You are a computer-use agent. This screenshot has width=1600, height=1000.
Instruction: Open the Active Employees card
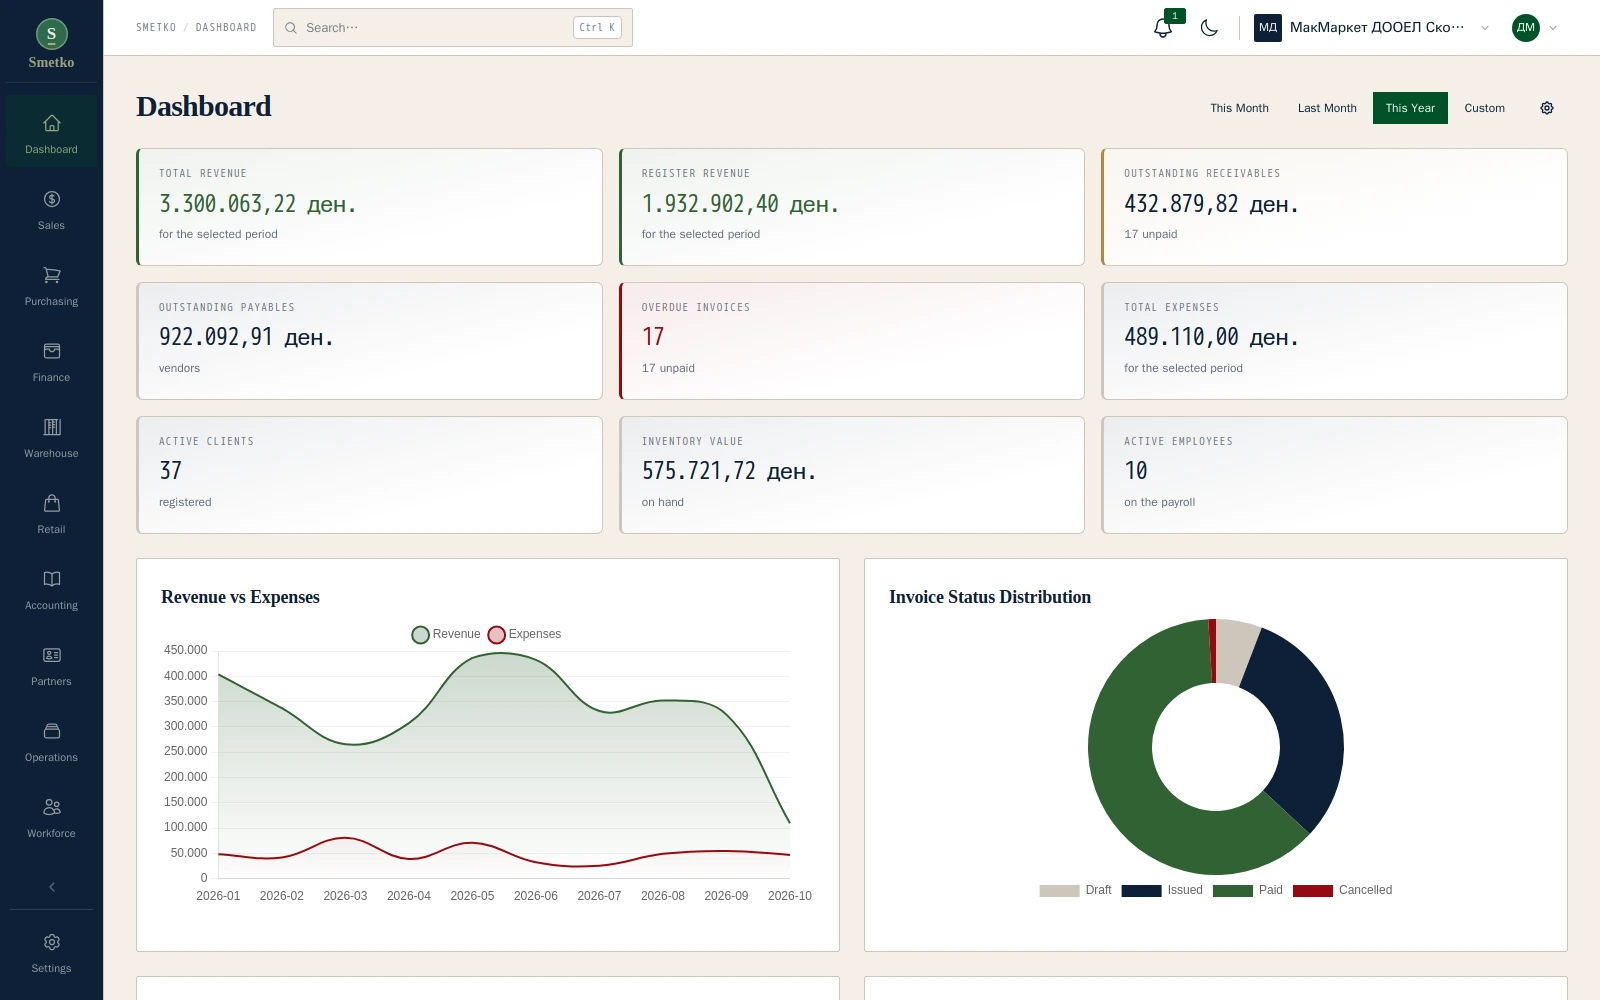click(1334, 475)
